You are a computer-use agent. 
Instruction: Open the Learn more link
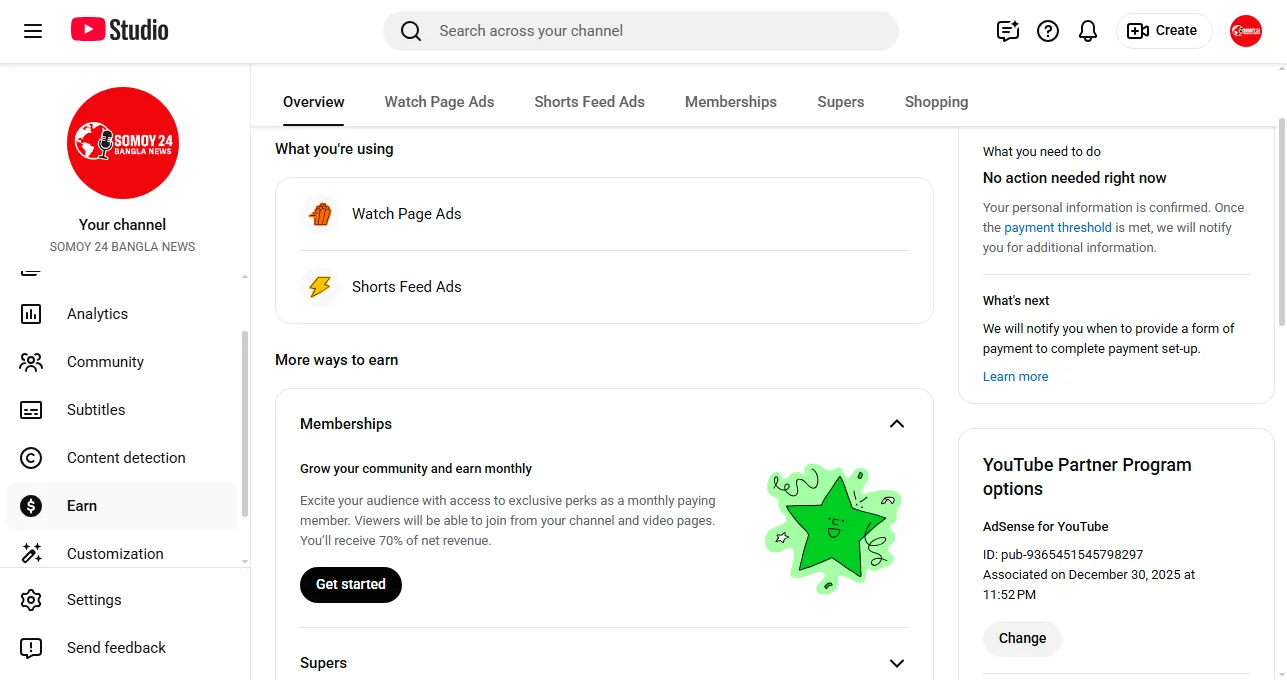click(1016, 377)
